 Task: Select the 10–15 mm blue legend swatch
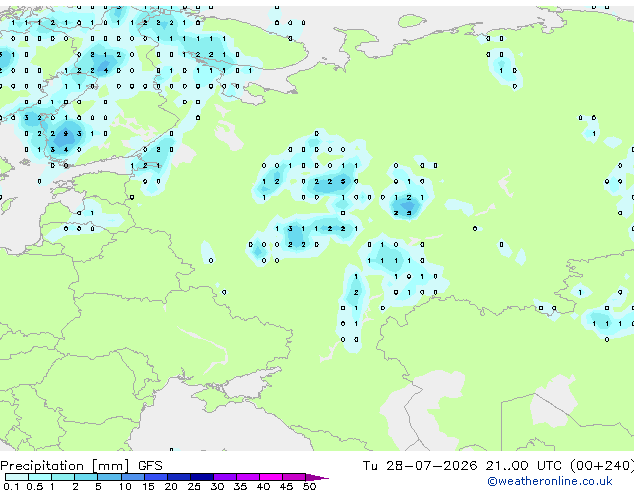pos(133,477)
